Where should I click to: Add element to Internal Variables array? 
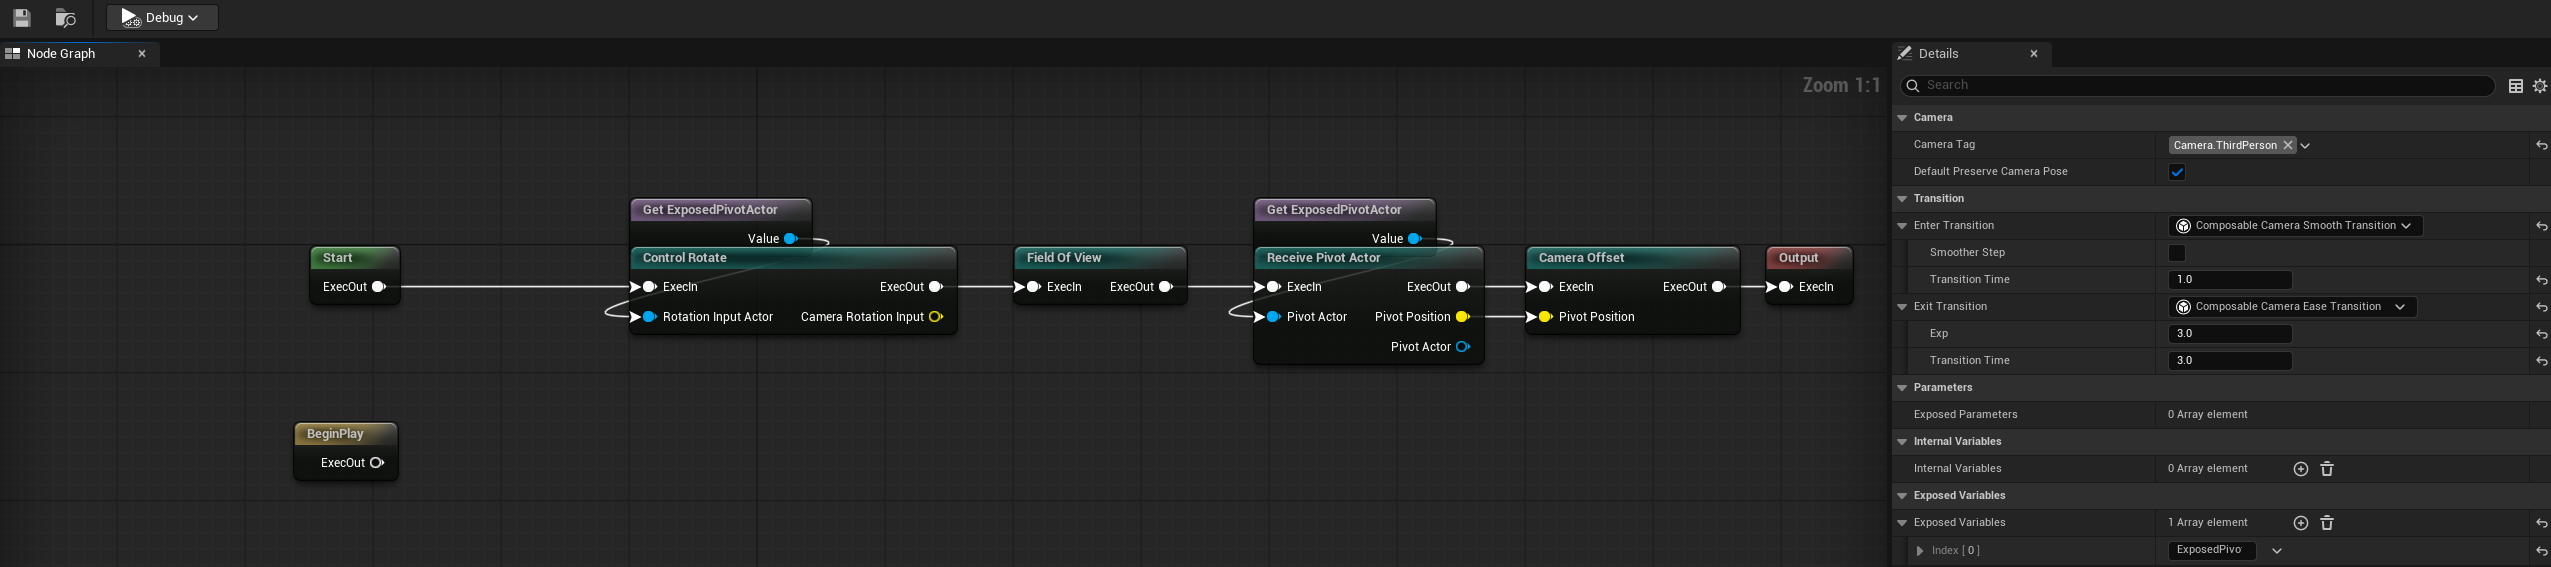pyautogui.click(x=2300, y=469)
